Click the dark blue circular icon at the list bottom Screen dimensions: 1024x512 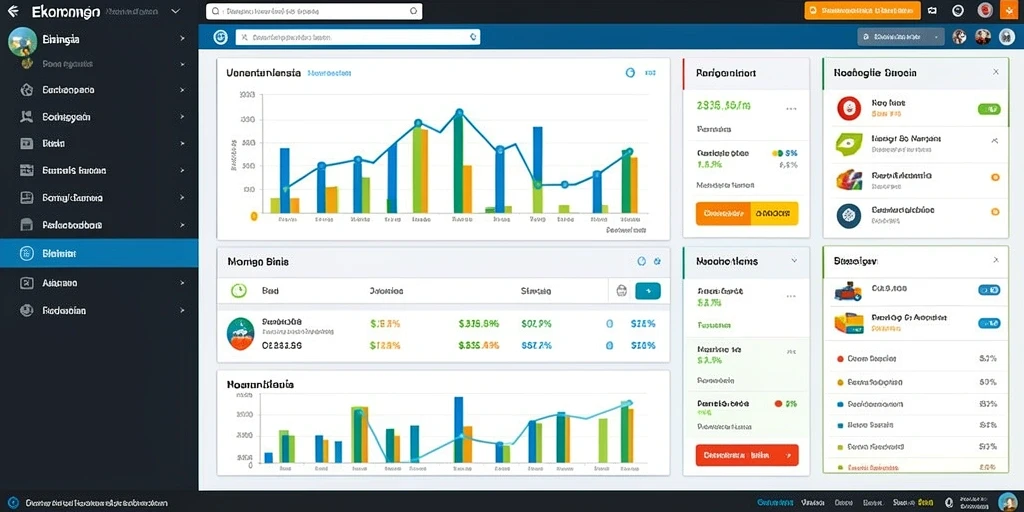[849, 214]
